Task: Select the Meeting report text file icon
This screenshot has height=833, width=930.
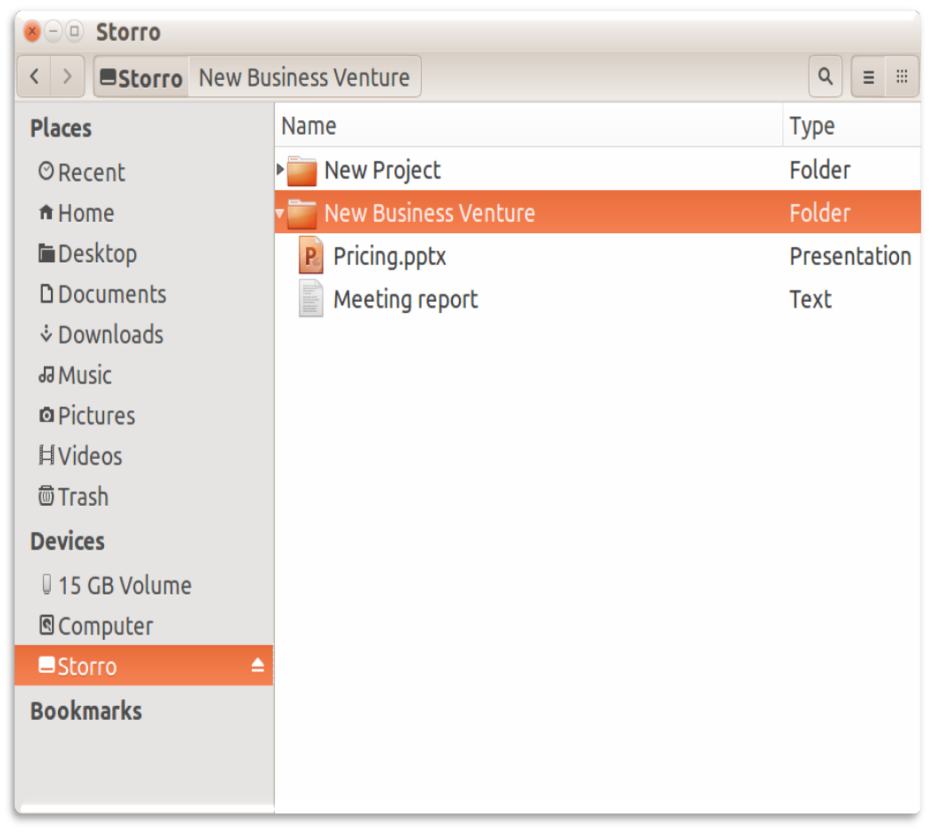Action: pyautogui.click(x=311, y=298)
